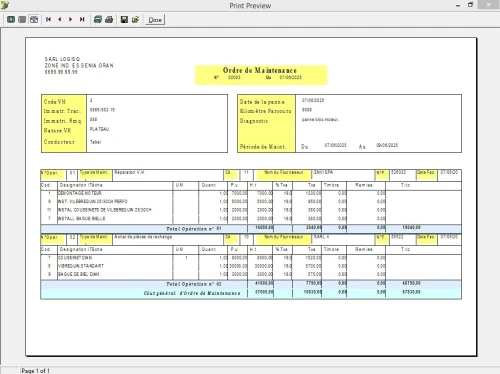
Task: Click the zoom-to-page-width icon
Action: pyautogui.click(x=34, y=19)
